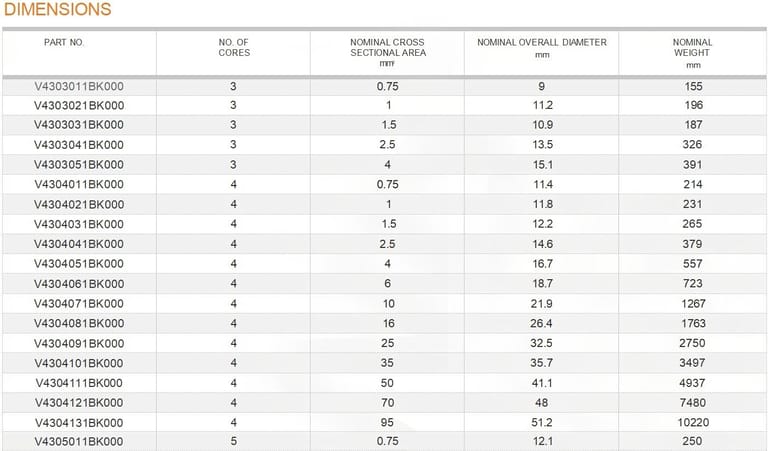Click the Nominal Cross Sectional Area header
768x451 pixels.
click(387, 48)
